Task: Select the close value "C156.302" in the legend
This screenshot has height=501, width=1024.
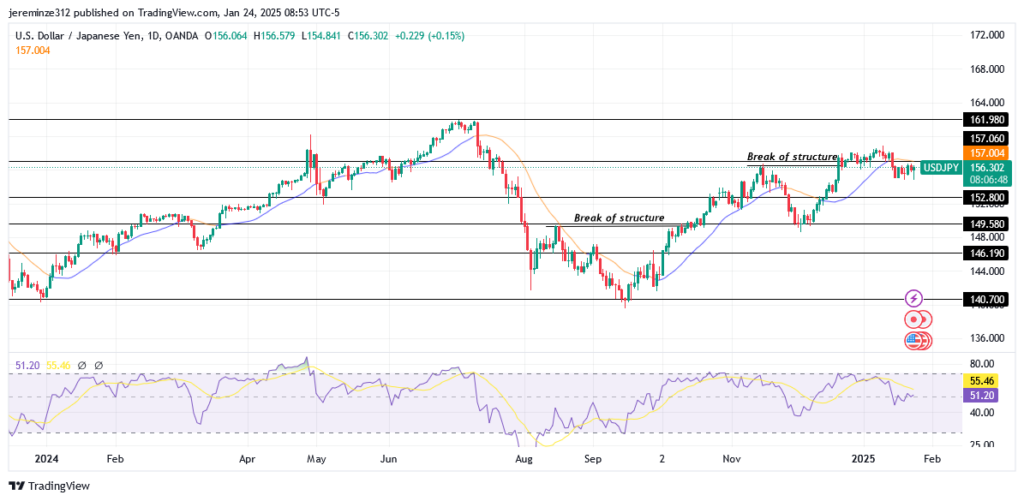Action: point(370,37)
